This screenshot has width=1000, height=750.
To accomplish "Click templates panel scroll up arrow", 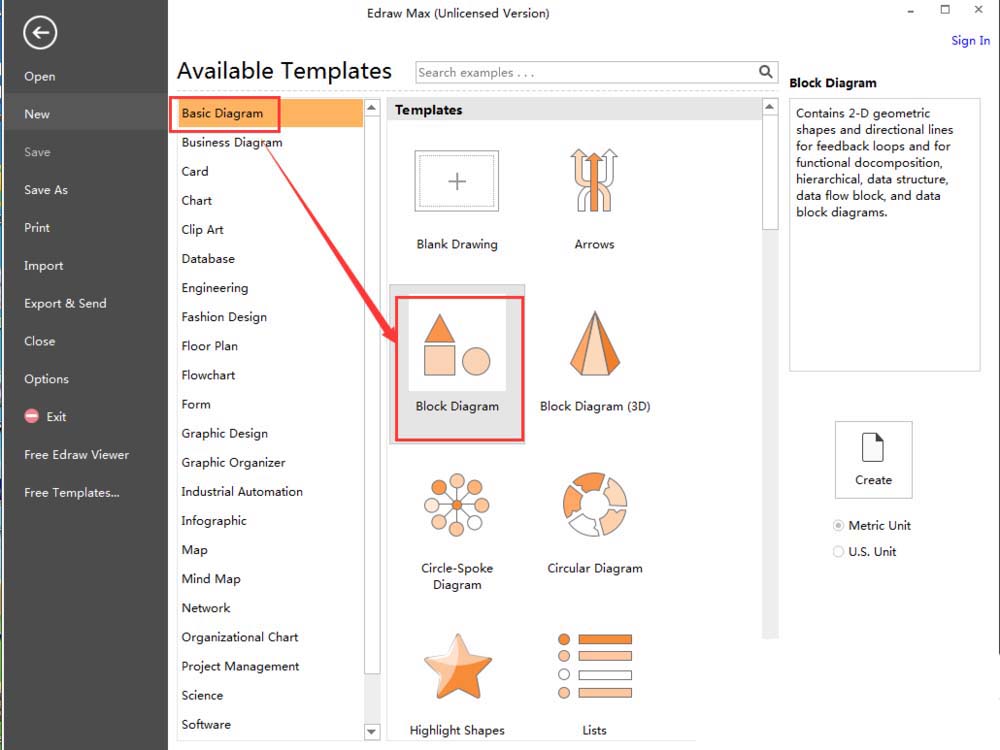I will (x=770, y=107).
